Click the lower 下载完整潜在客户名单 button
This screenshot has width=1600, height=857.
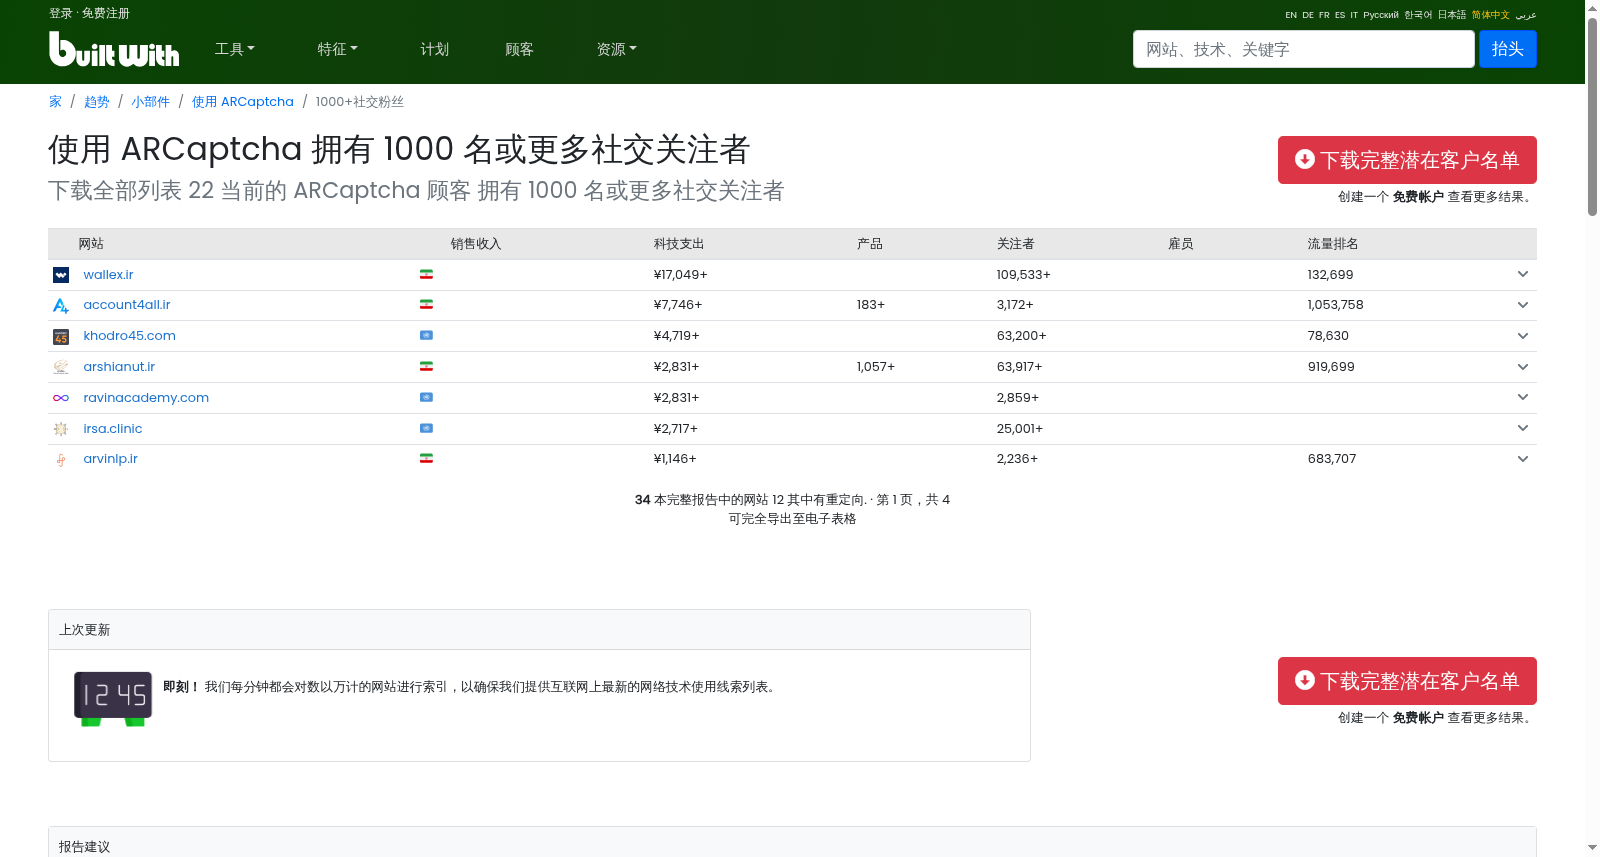1407,681
